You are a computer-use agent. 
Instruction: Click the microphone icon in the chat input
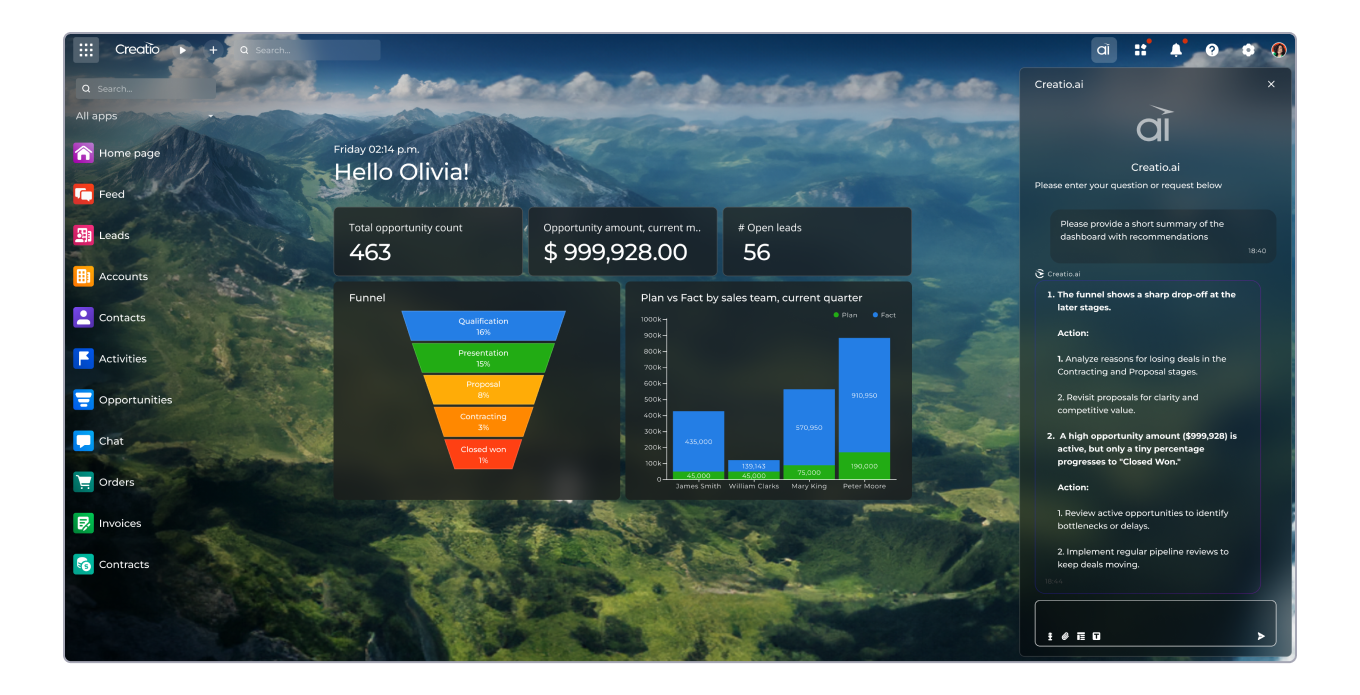coord(1050,636)
